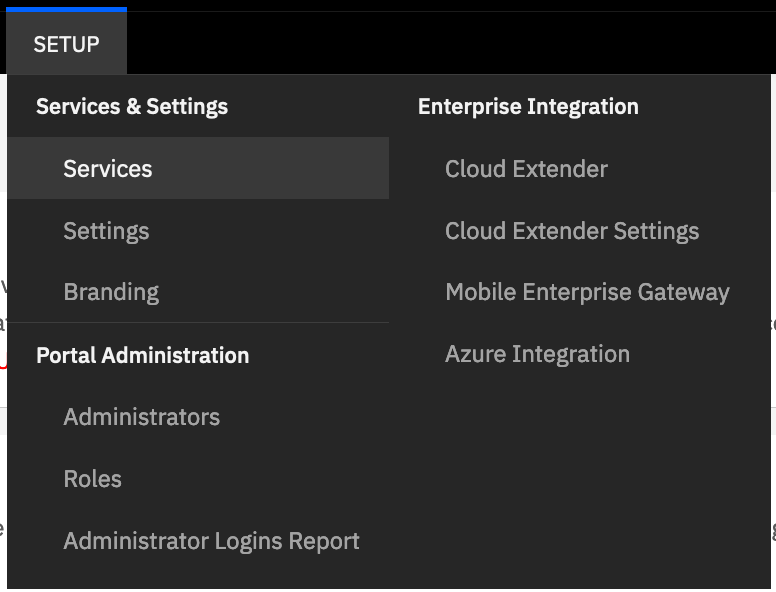Viewport: 776px width, 592px height.
Task: Launch the Azure Integration configuration entry
Action: click(x=537, y=354)
